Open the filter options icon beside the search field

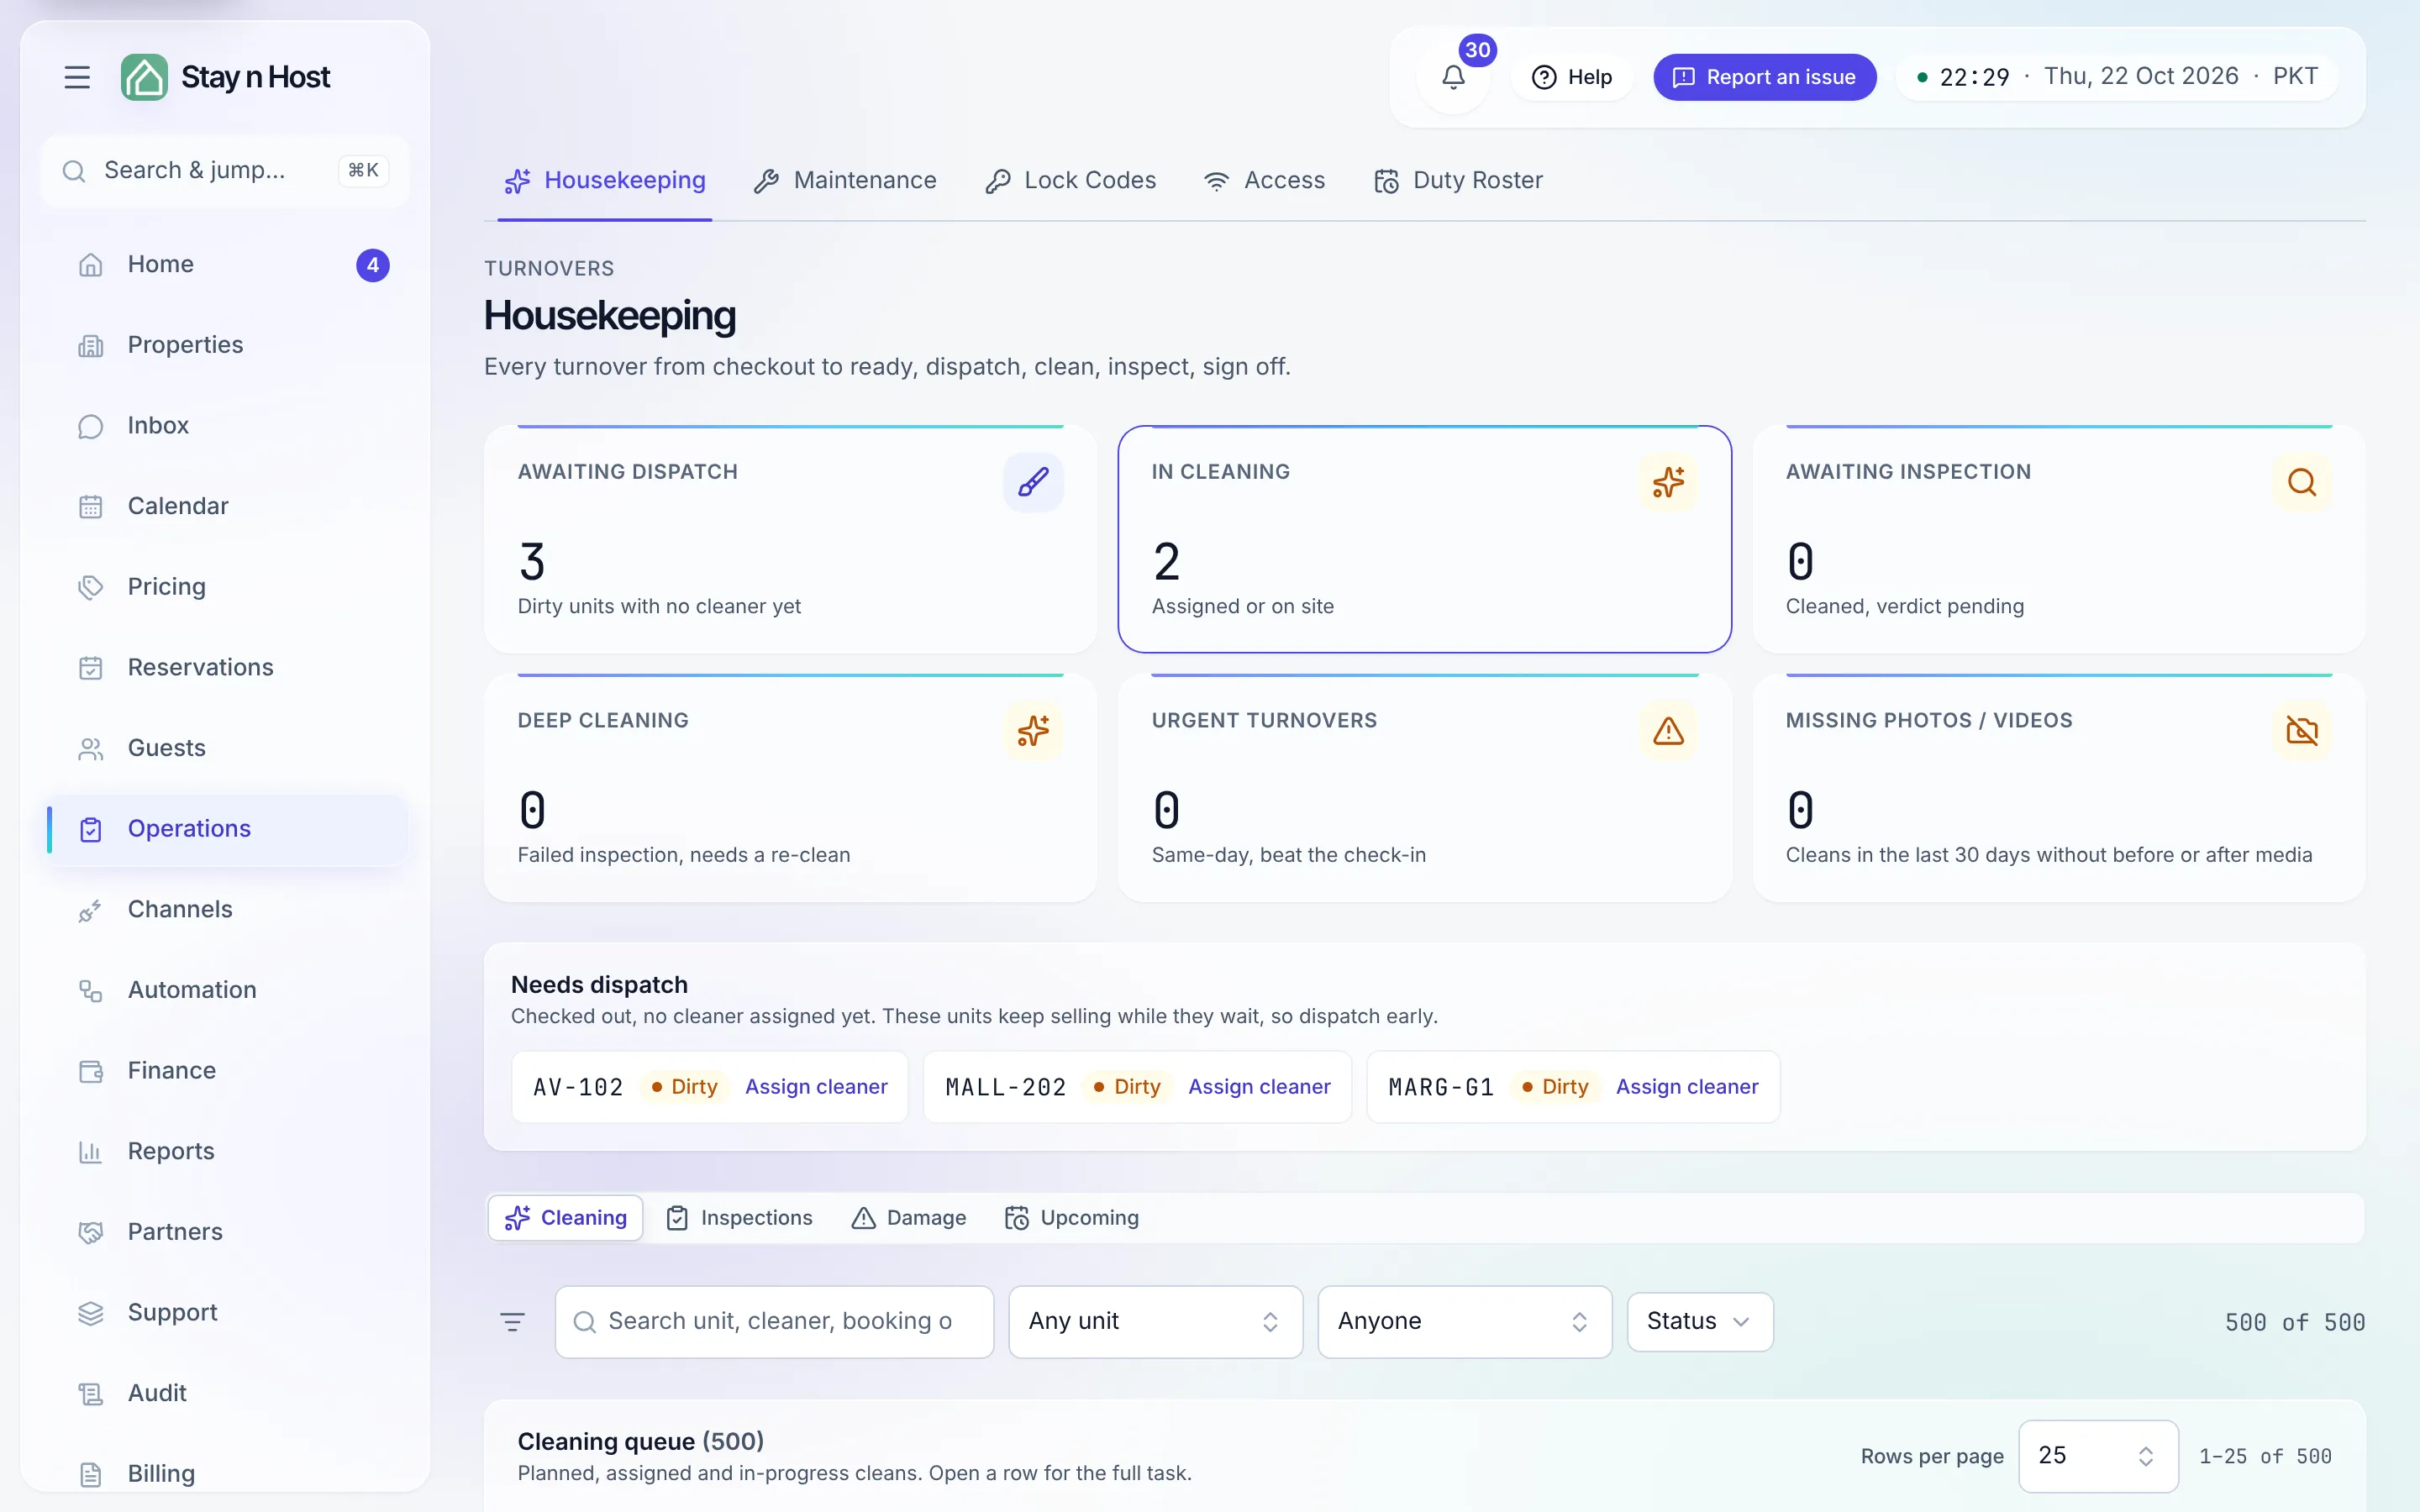(512, 1322)
